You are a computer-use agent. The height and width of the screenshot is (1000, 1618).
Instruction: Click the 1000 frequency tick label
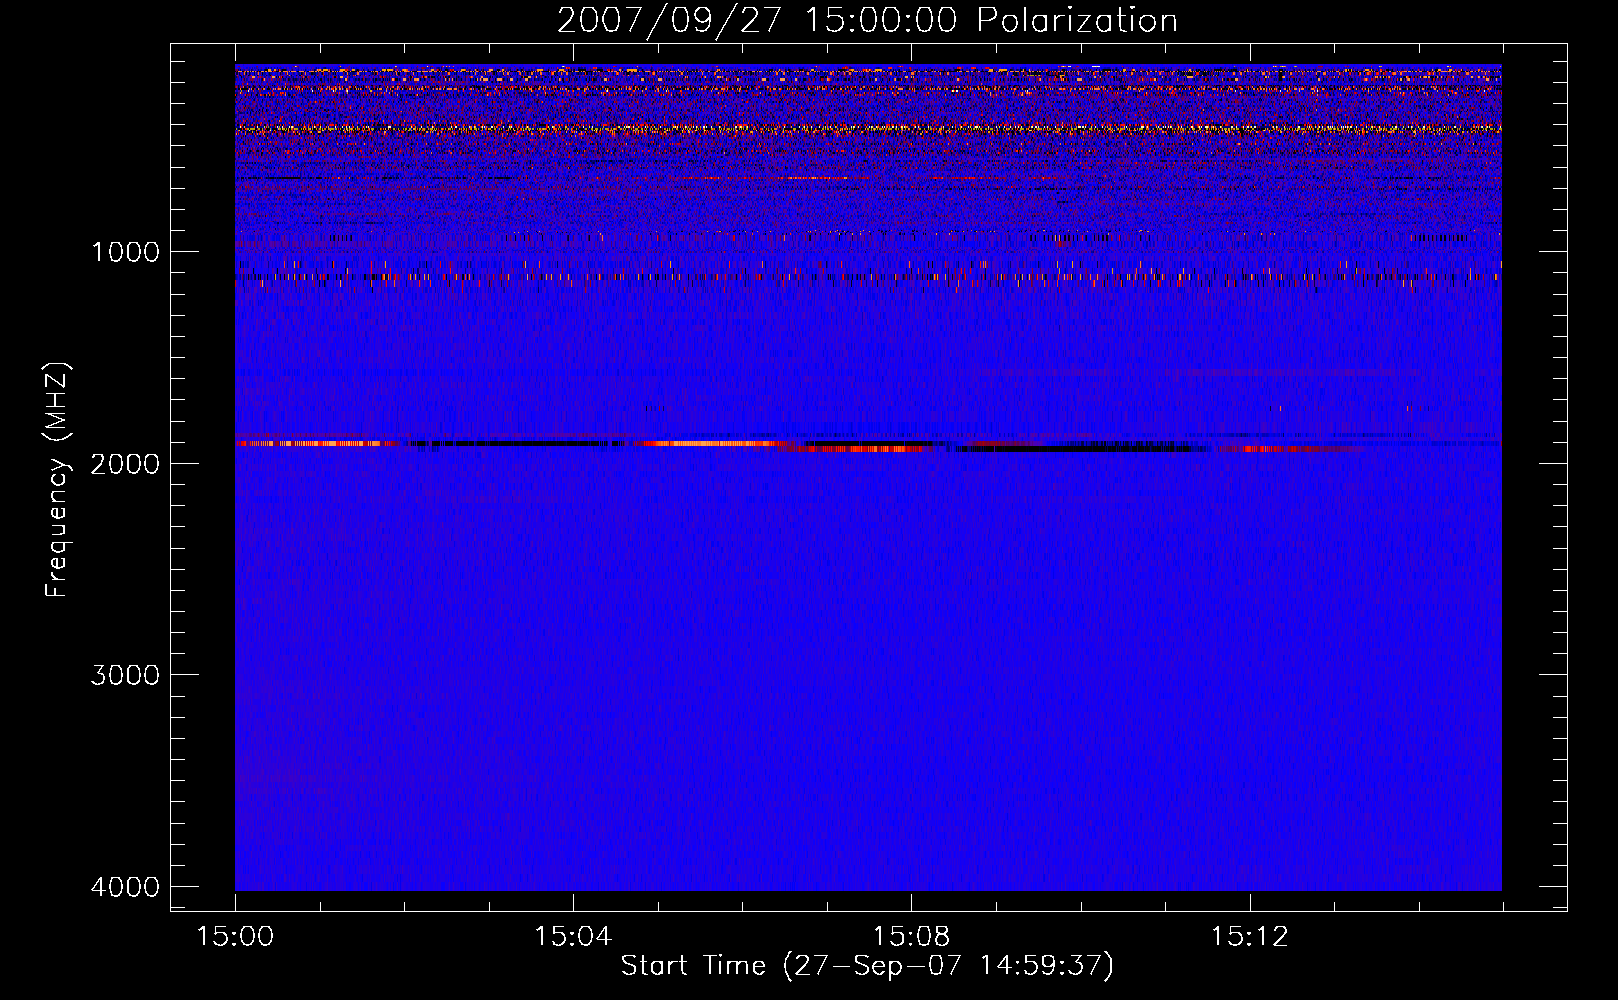(x=125, y=251)
